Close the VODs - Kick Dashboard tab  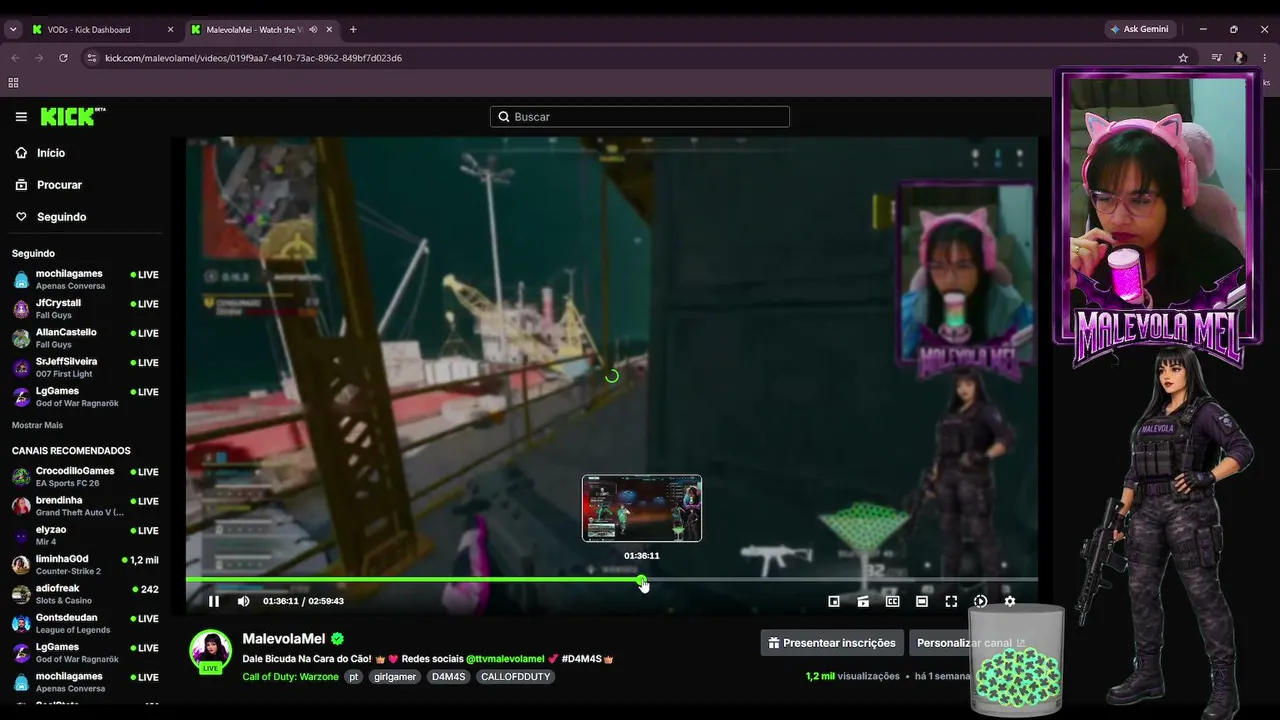tap(170, 30)
